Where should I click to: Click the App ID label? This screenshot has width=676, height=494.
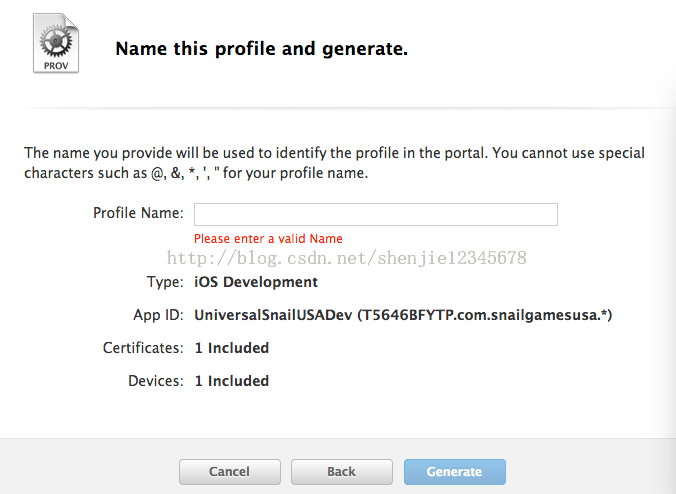(x=158, y=315)
